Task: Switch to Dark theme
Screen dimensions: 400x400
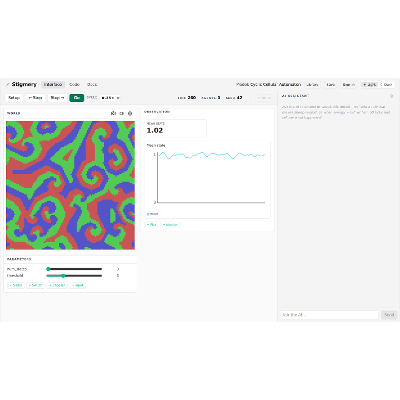Action: click(387, 85)
